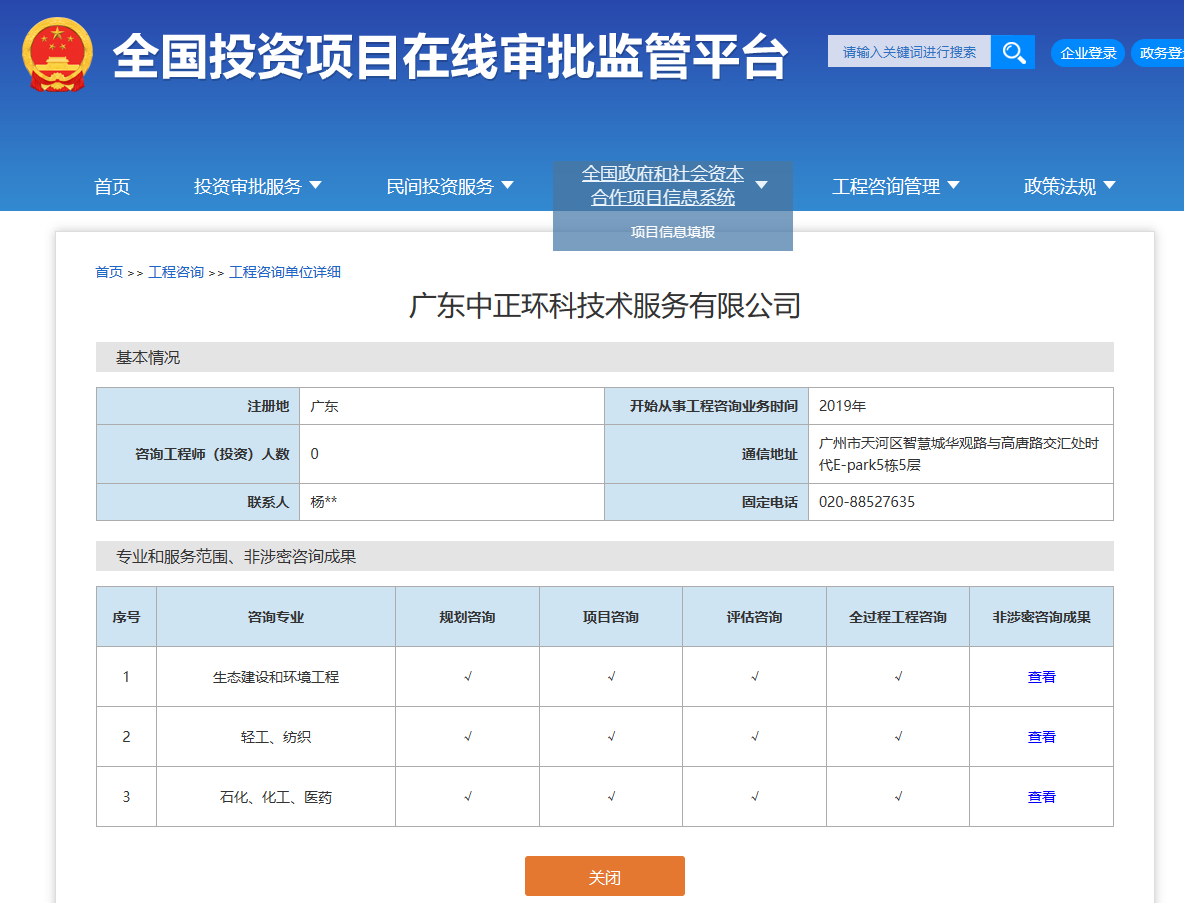Open the 投资审批服务 menu
Viewport: 1184px width, 903px height.
248,186
